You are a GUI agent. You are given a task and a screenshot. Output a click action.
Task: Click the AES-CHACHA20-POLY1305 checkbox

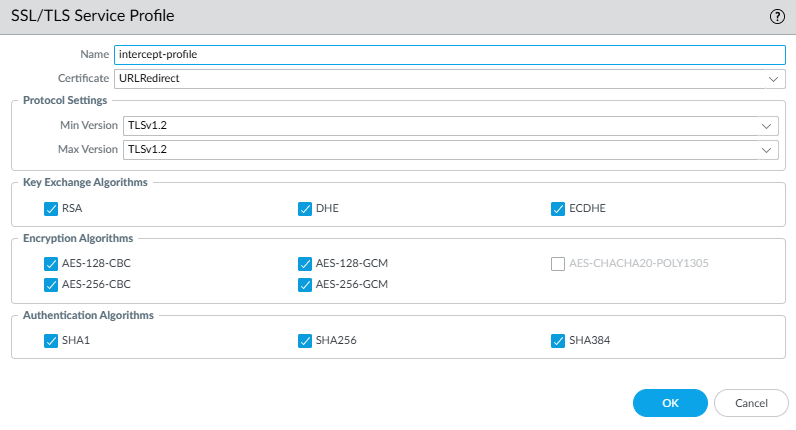coord(559,264)
